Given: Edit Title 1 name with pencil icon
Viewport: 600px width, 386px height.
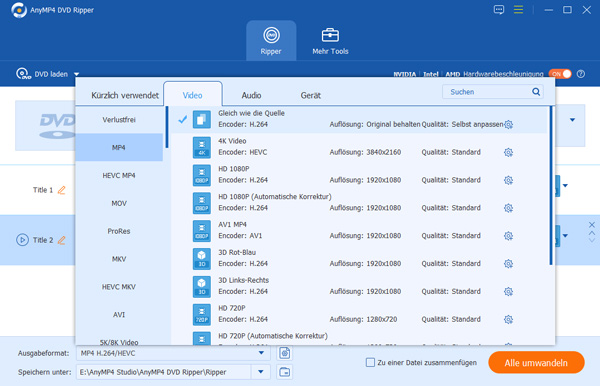Looking at the screenshot, I should 61,190.
